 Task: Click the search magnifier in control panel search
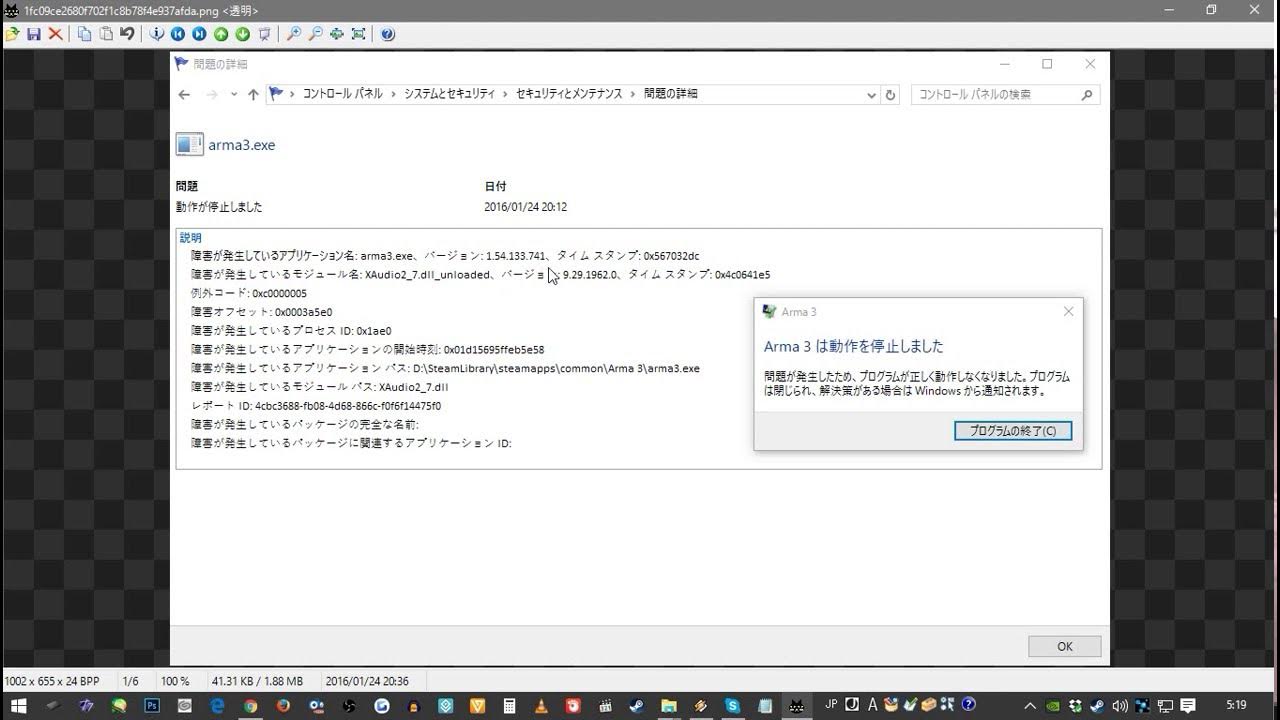[x=1087, y=94]
